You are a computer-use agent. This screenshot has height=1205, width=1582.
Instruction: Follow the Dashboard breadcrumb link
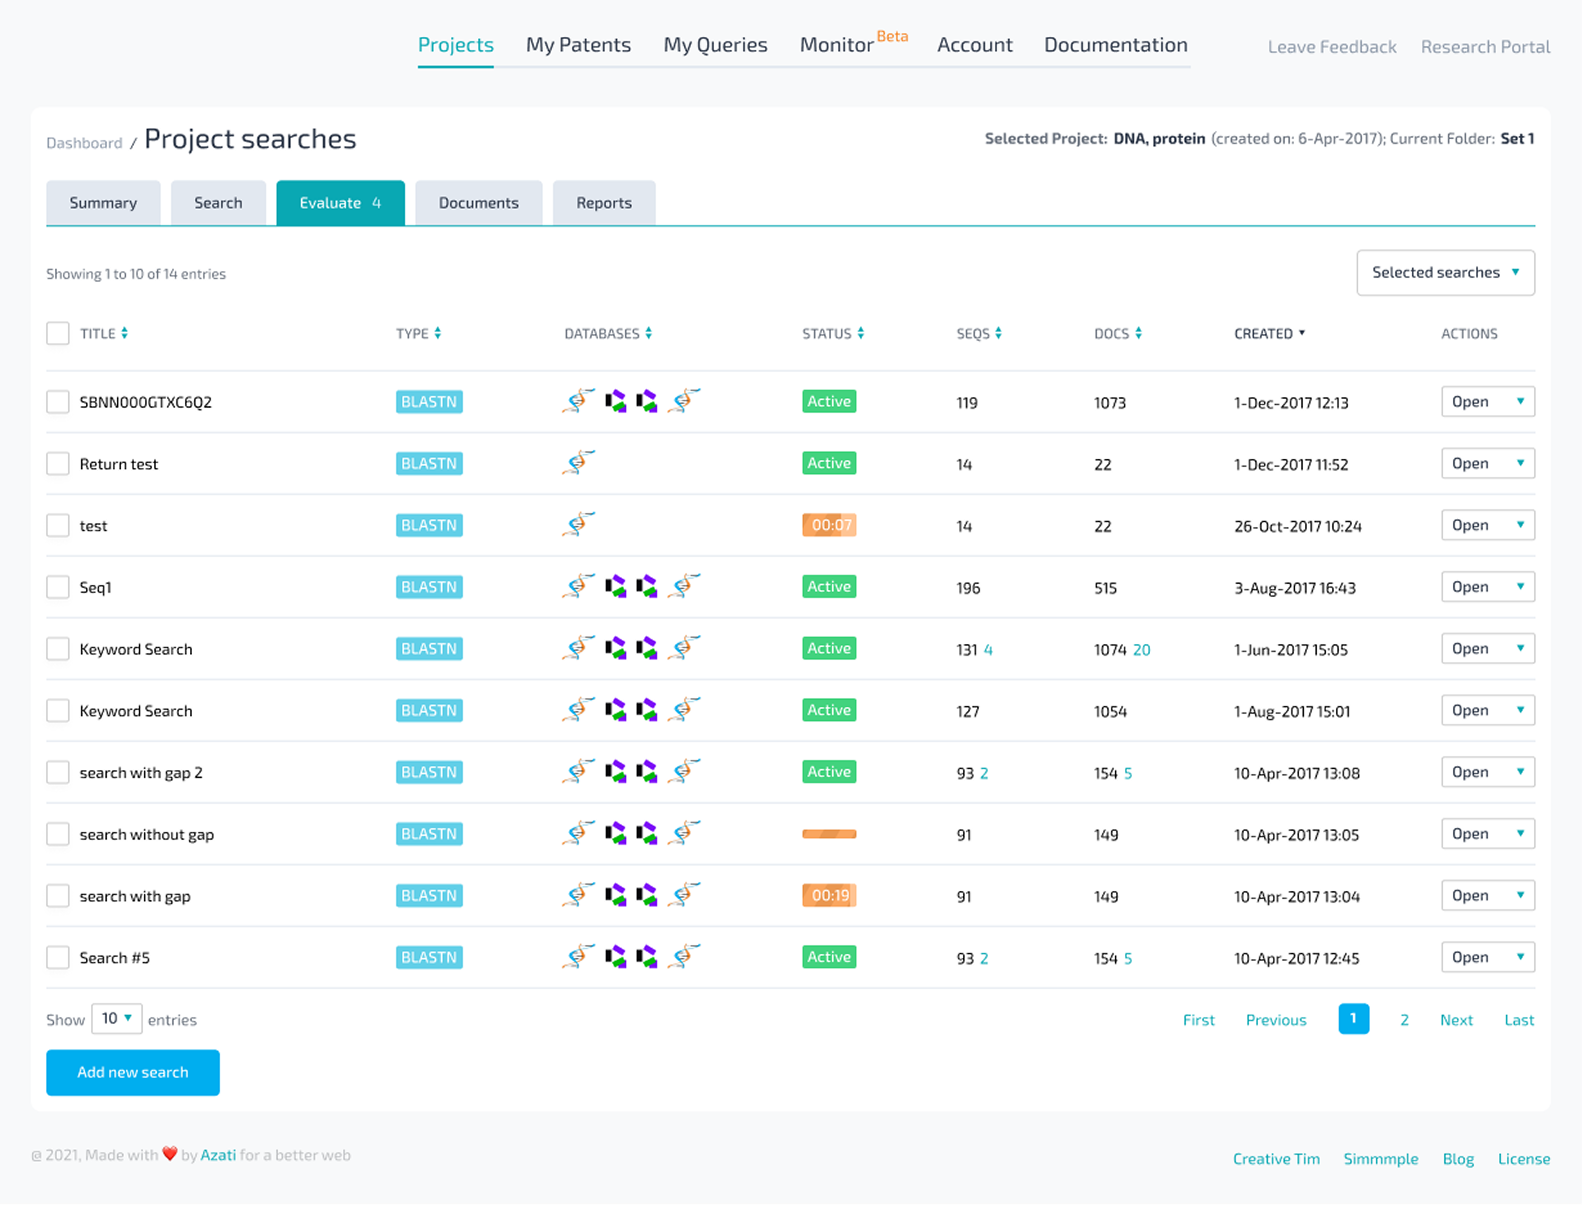pos(84,143)
